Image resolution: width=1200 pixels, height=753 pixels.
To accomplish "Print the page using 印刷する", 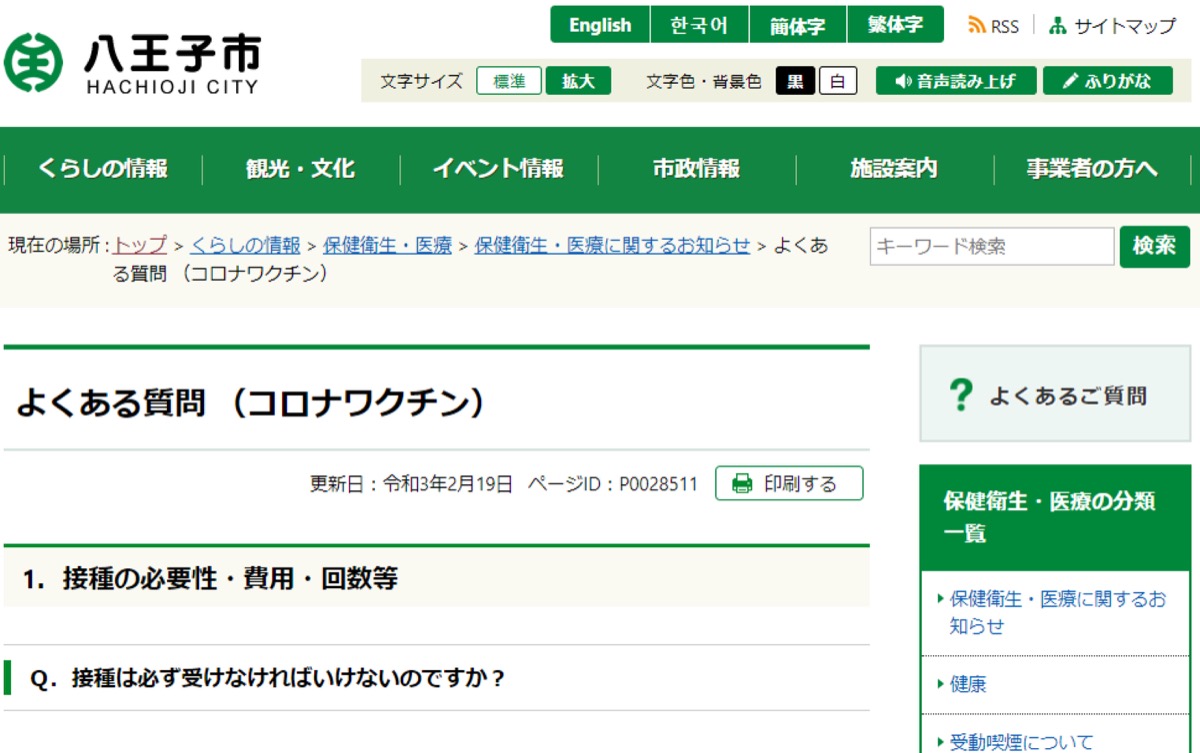I will [x=788, y=484].
